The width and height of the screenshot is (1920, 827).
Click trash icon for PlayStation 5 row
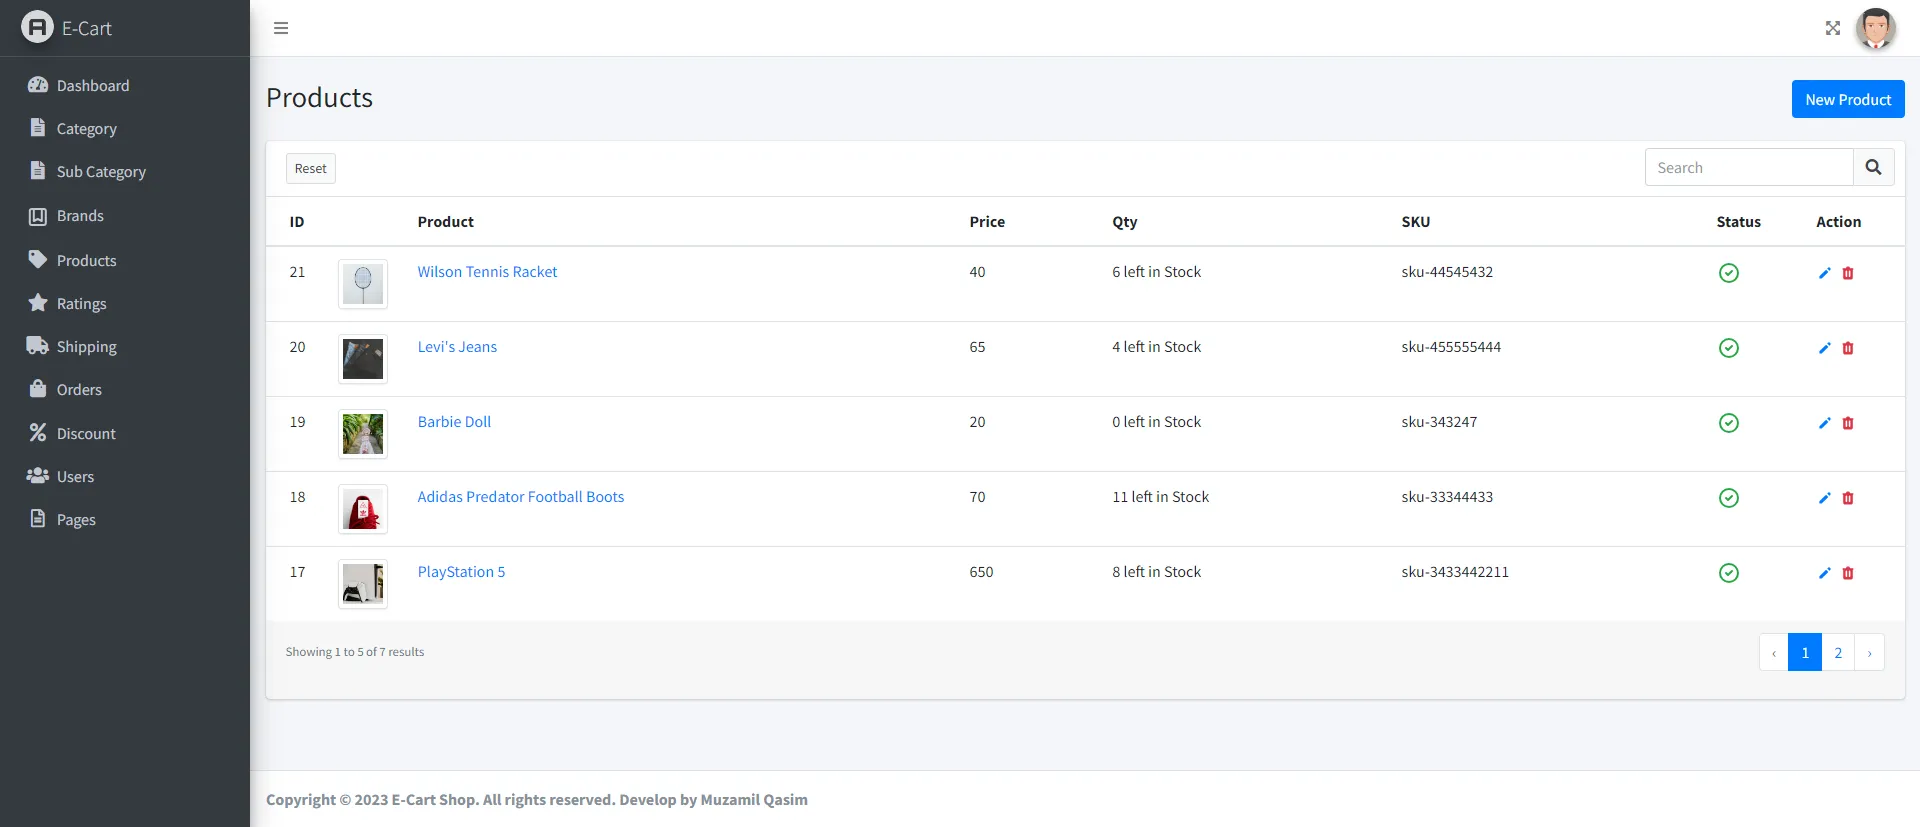pyautogui.click(x=1848, y=573)
